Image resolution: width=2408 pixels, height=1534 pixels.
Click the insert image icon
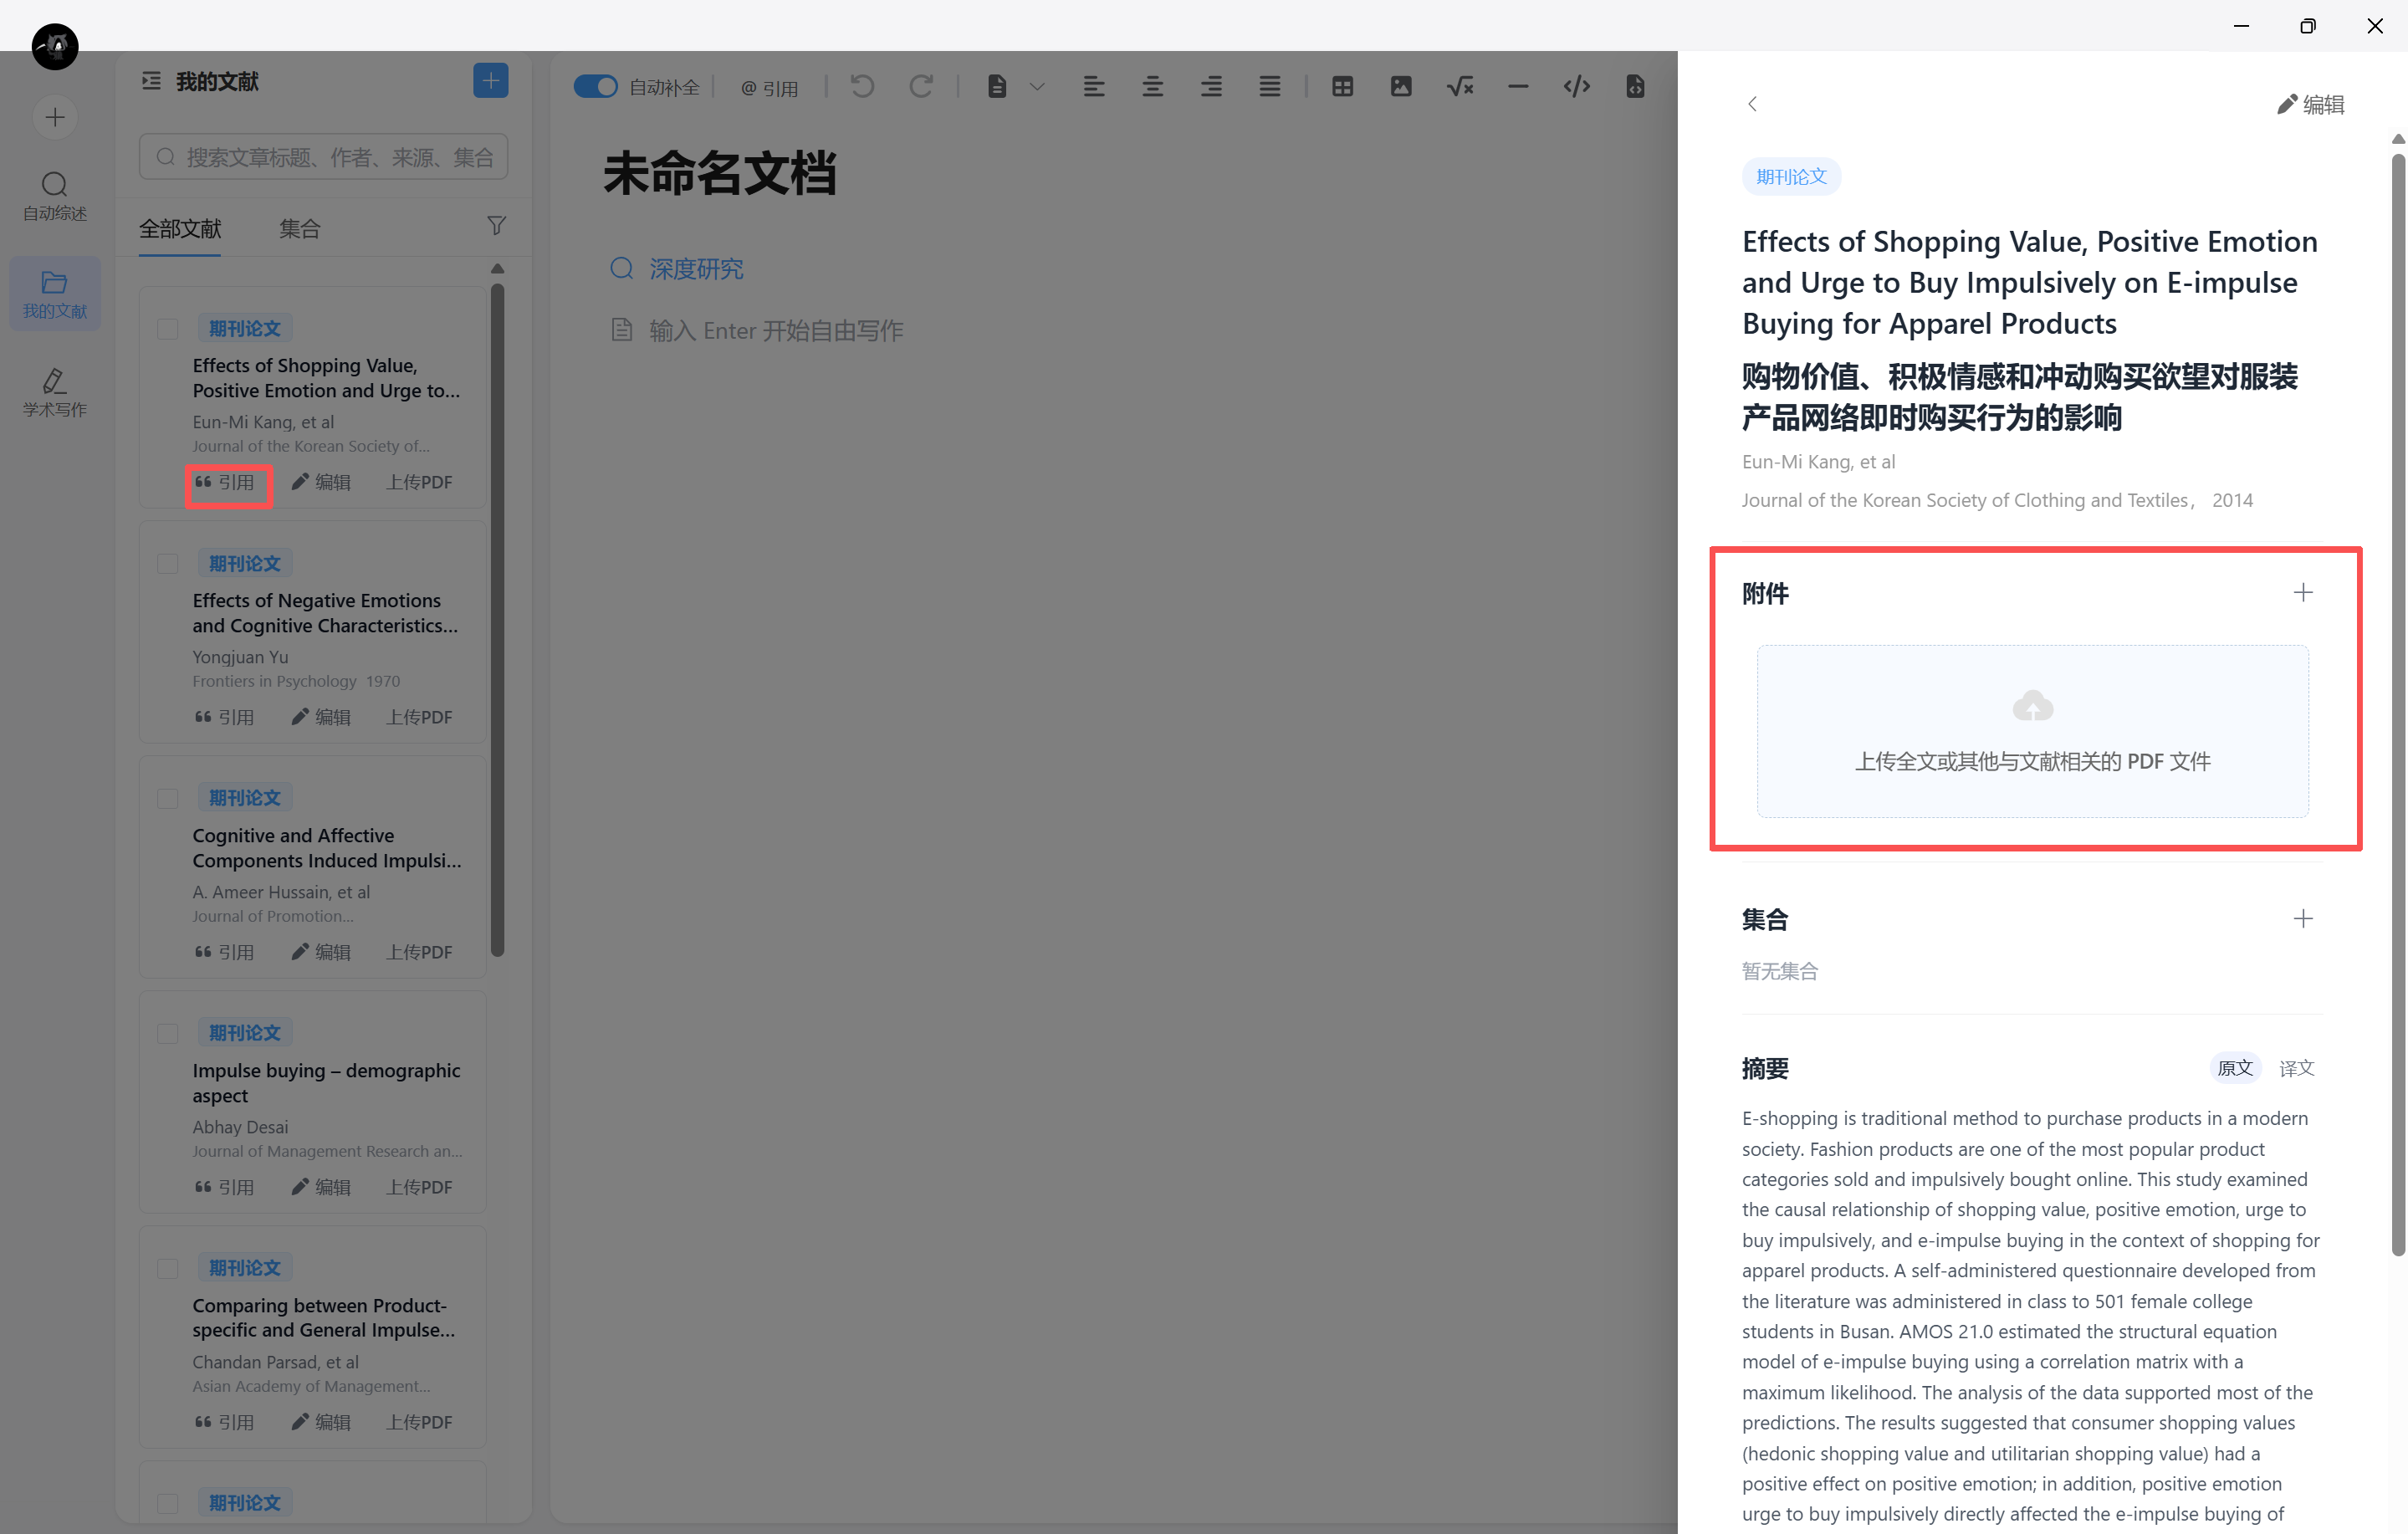pyautogui.click(x=1400, y=87)
